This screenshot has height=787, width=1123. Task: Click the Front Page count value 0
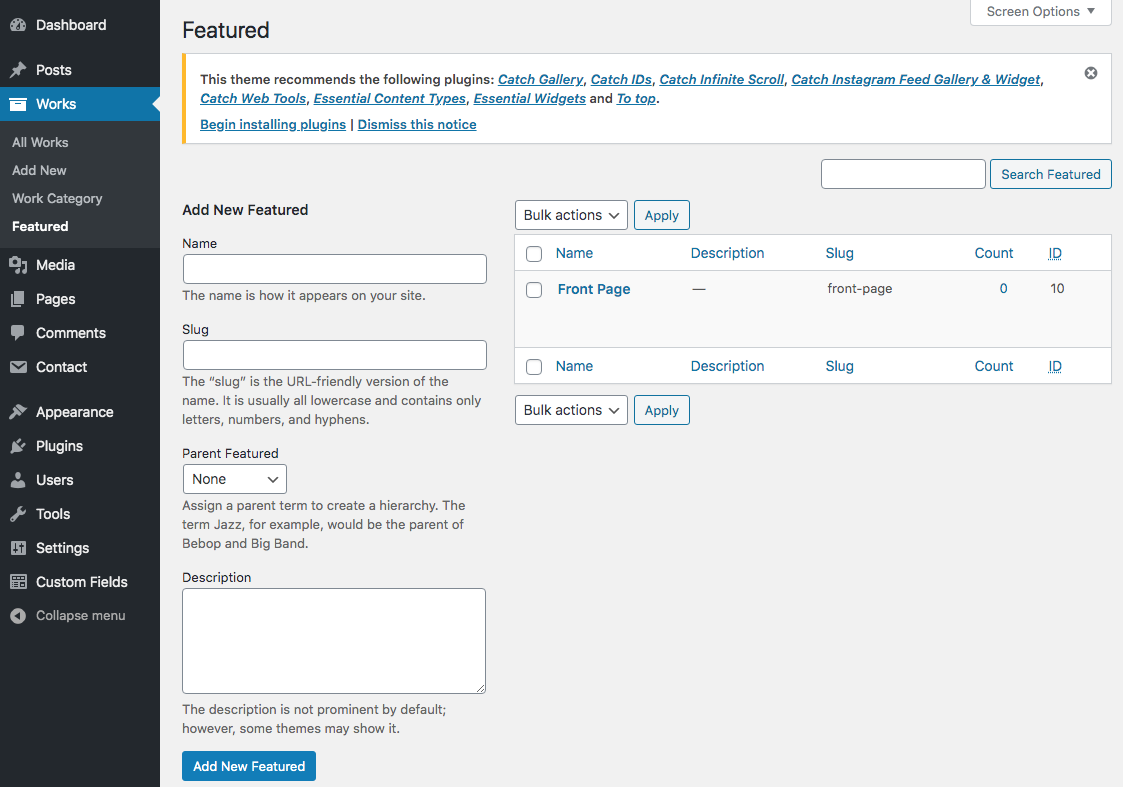(1003, 289)
